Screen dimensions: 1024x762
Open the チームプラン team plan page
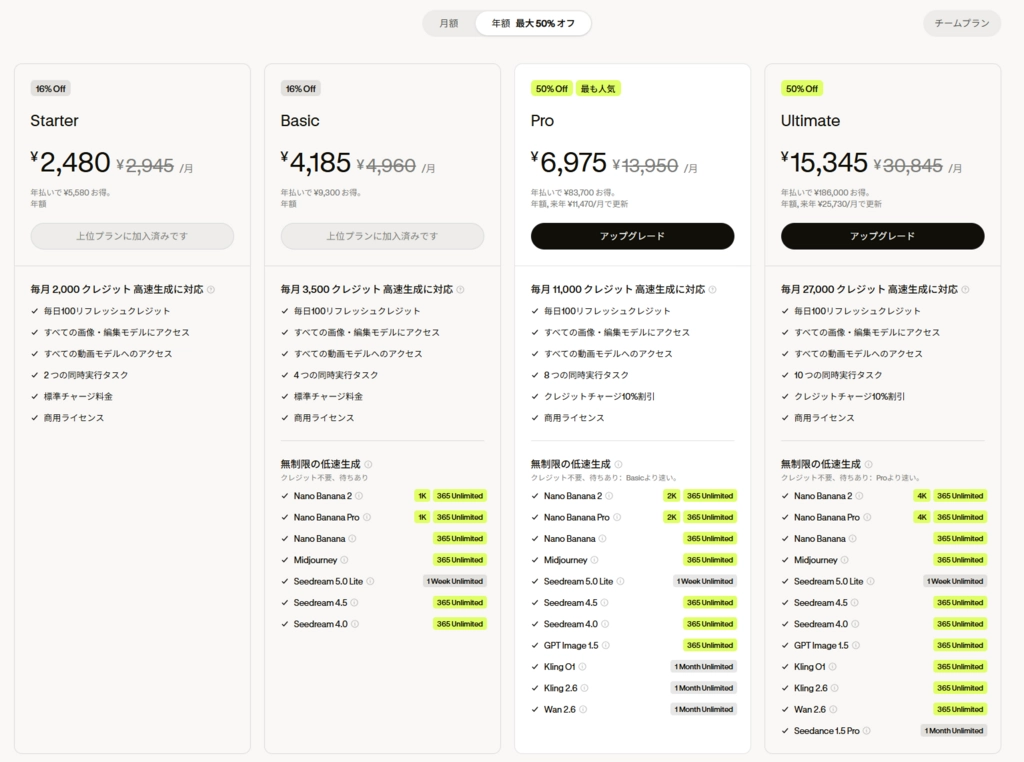[x=961, y=24]
